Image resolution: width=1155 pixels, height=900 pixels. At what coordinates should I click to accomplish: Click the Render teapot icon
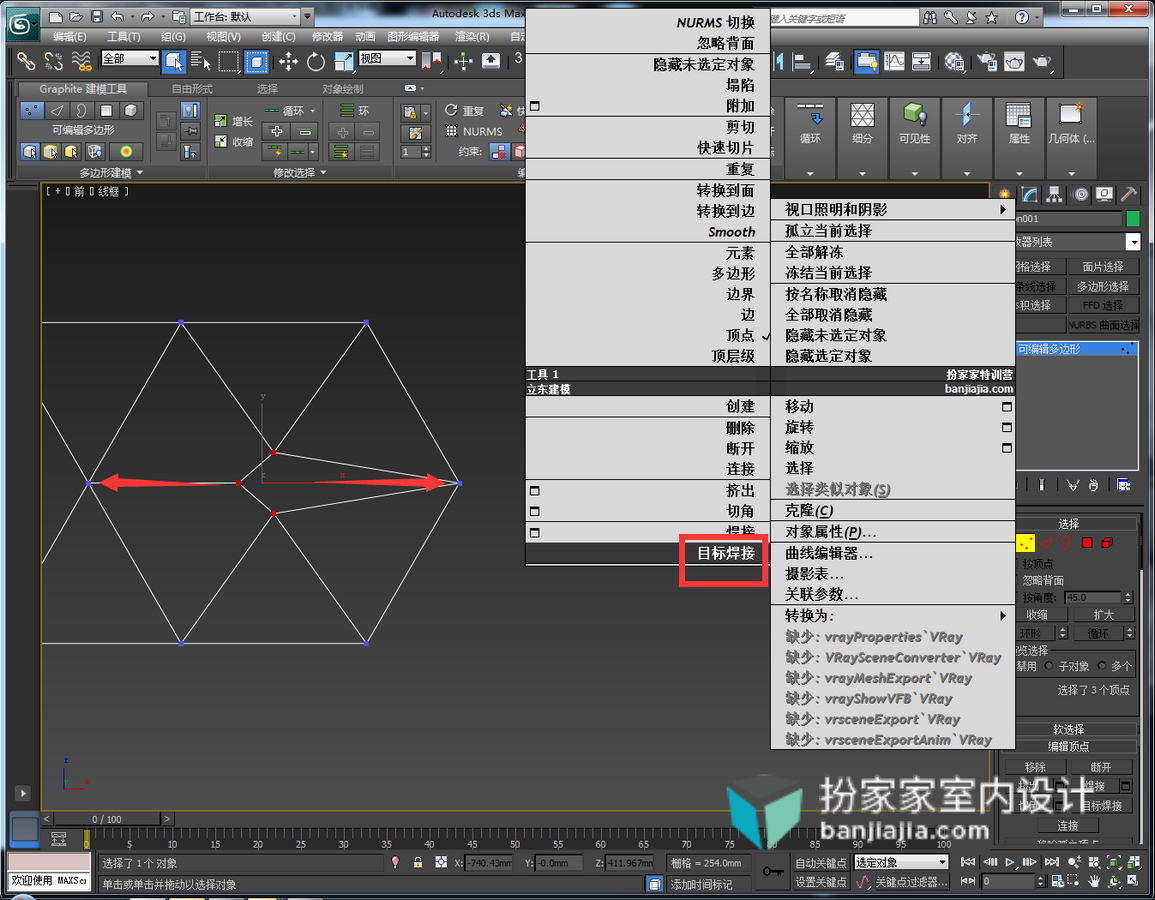(x=1042, y=62)
